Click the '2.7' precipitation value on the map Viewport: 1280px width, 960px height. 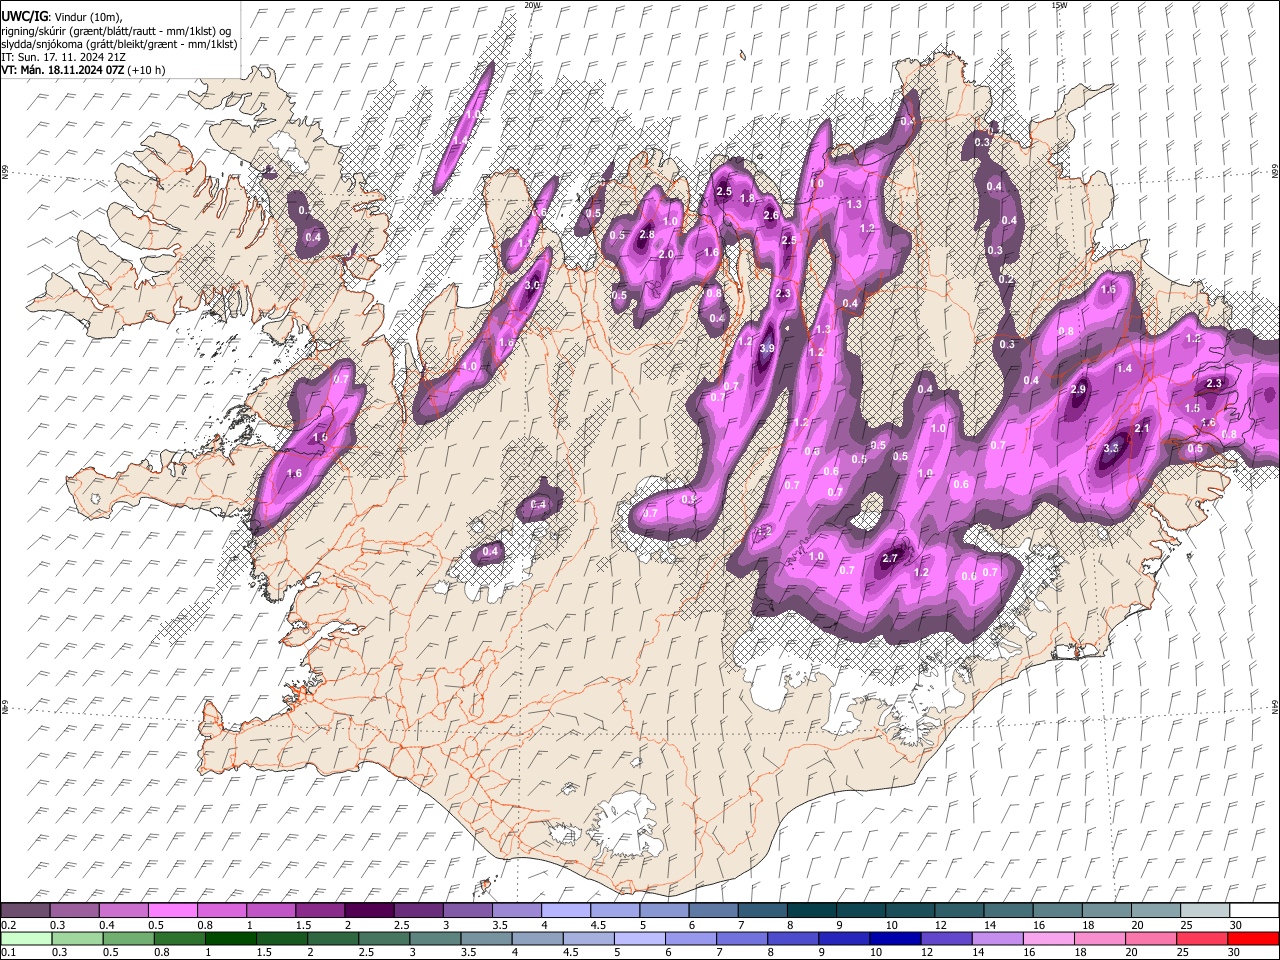click(x=892, y=558)
